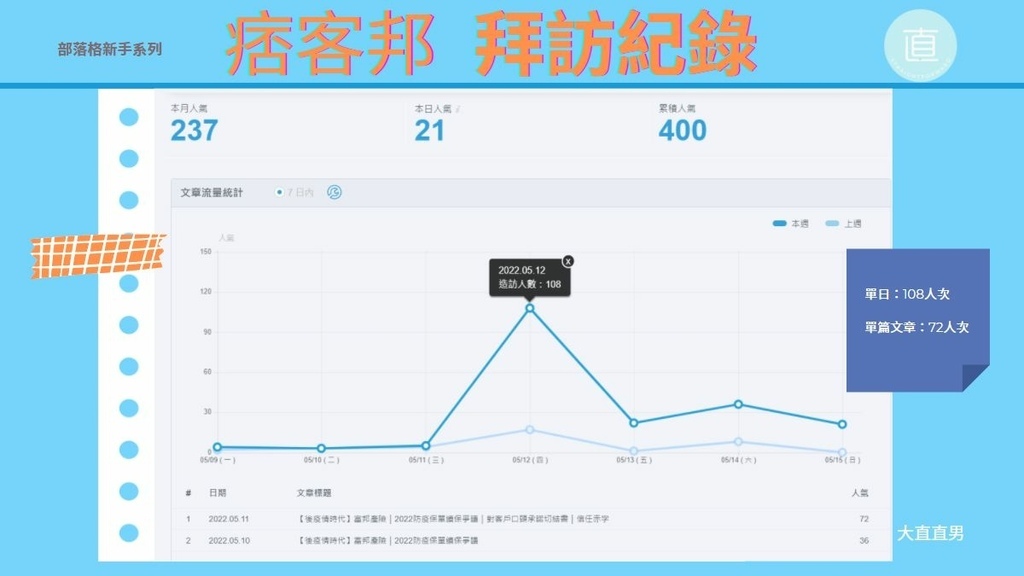Click the 造訪人數：108 tooltip text
This screenshot has width=1024, height=576.
[530, 284]
